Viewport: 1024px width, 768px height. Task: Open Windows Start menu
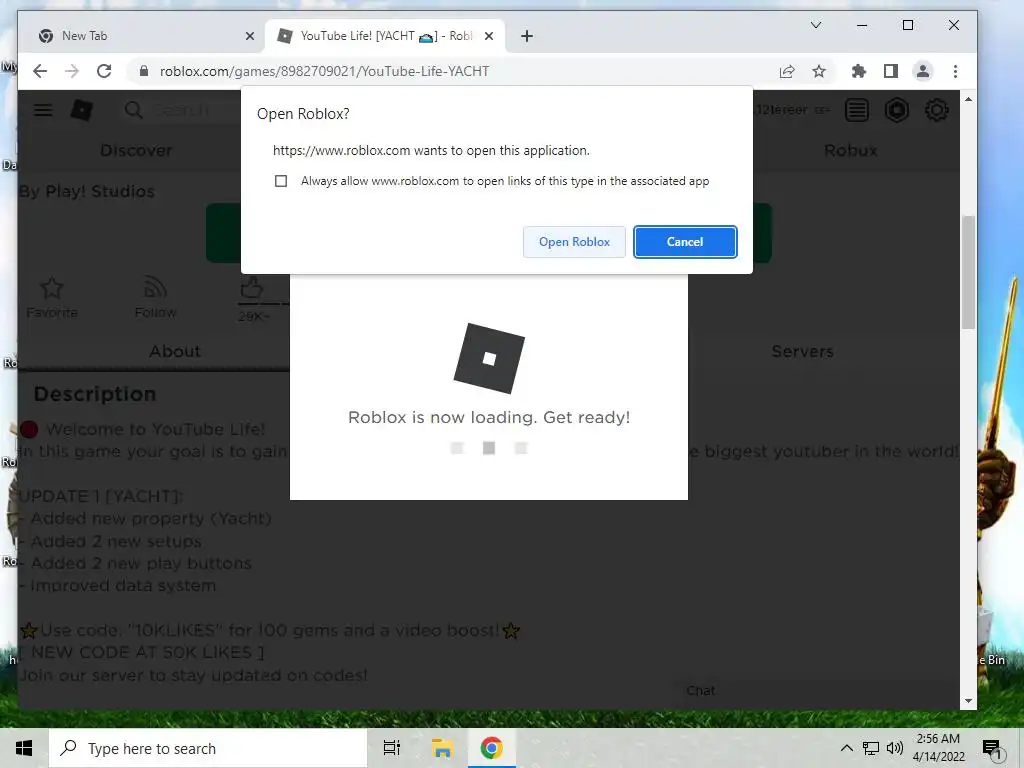[x=24, y=748]
